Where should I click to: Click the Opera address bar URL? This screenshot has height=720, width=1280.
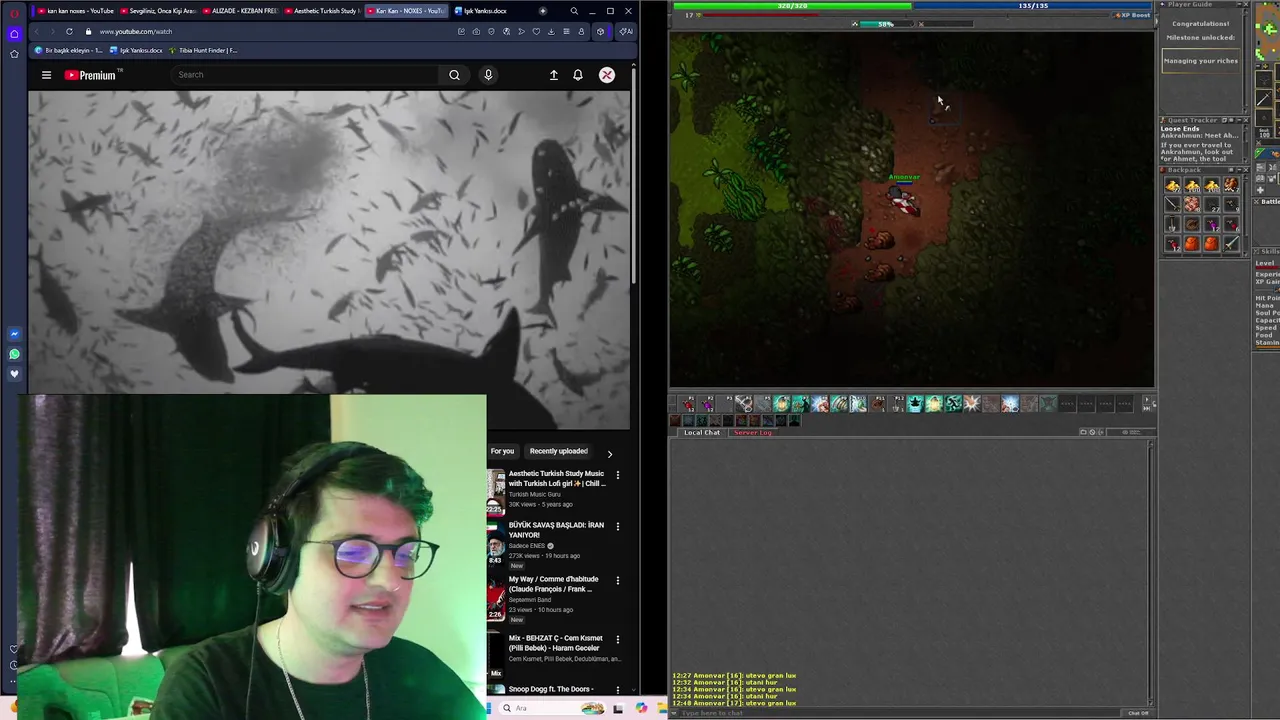tap(136, 31)
